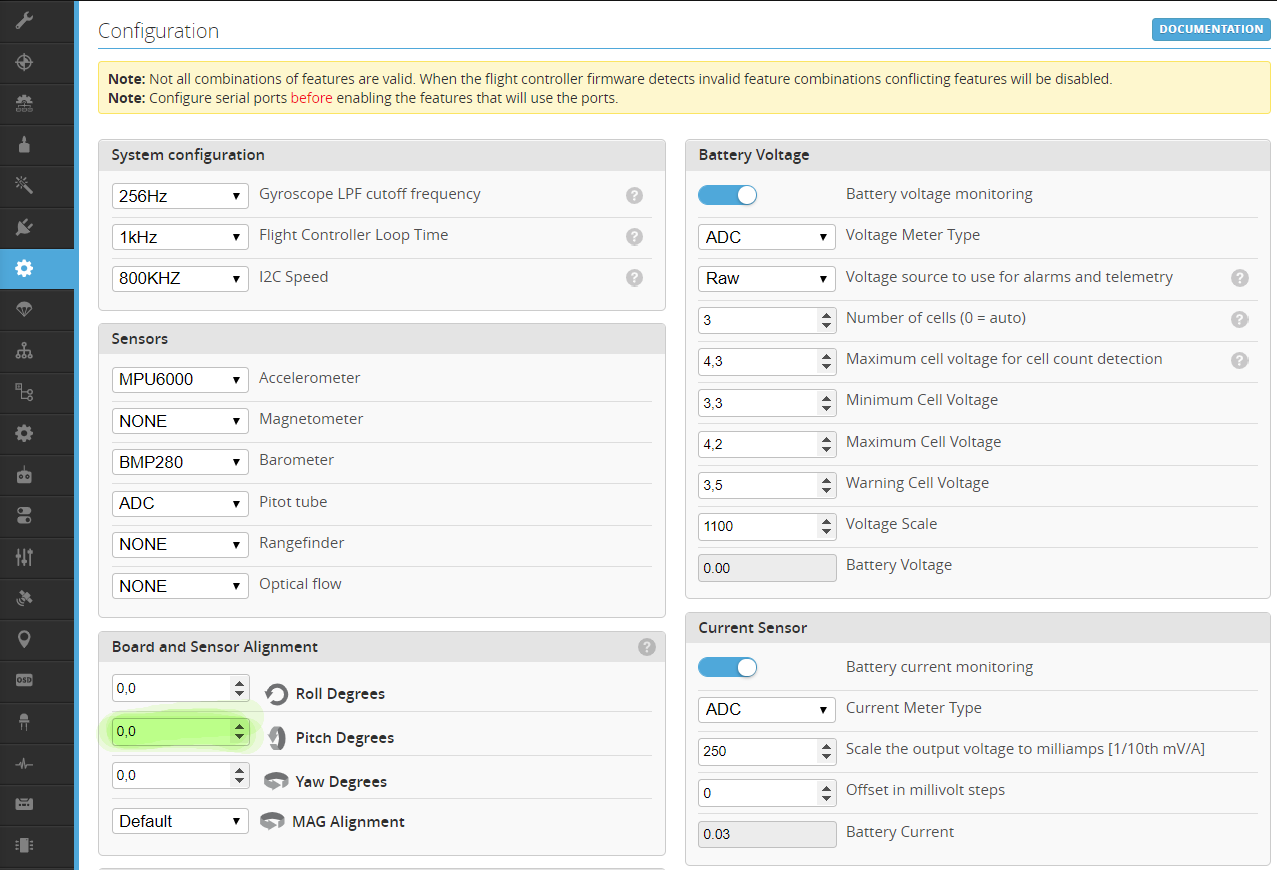
Task: Expand the Accelerometer MPU6000 dropdown
Action: 180,380
